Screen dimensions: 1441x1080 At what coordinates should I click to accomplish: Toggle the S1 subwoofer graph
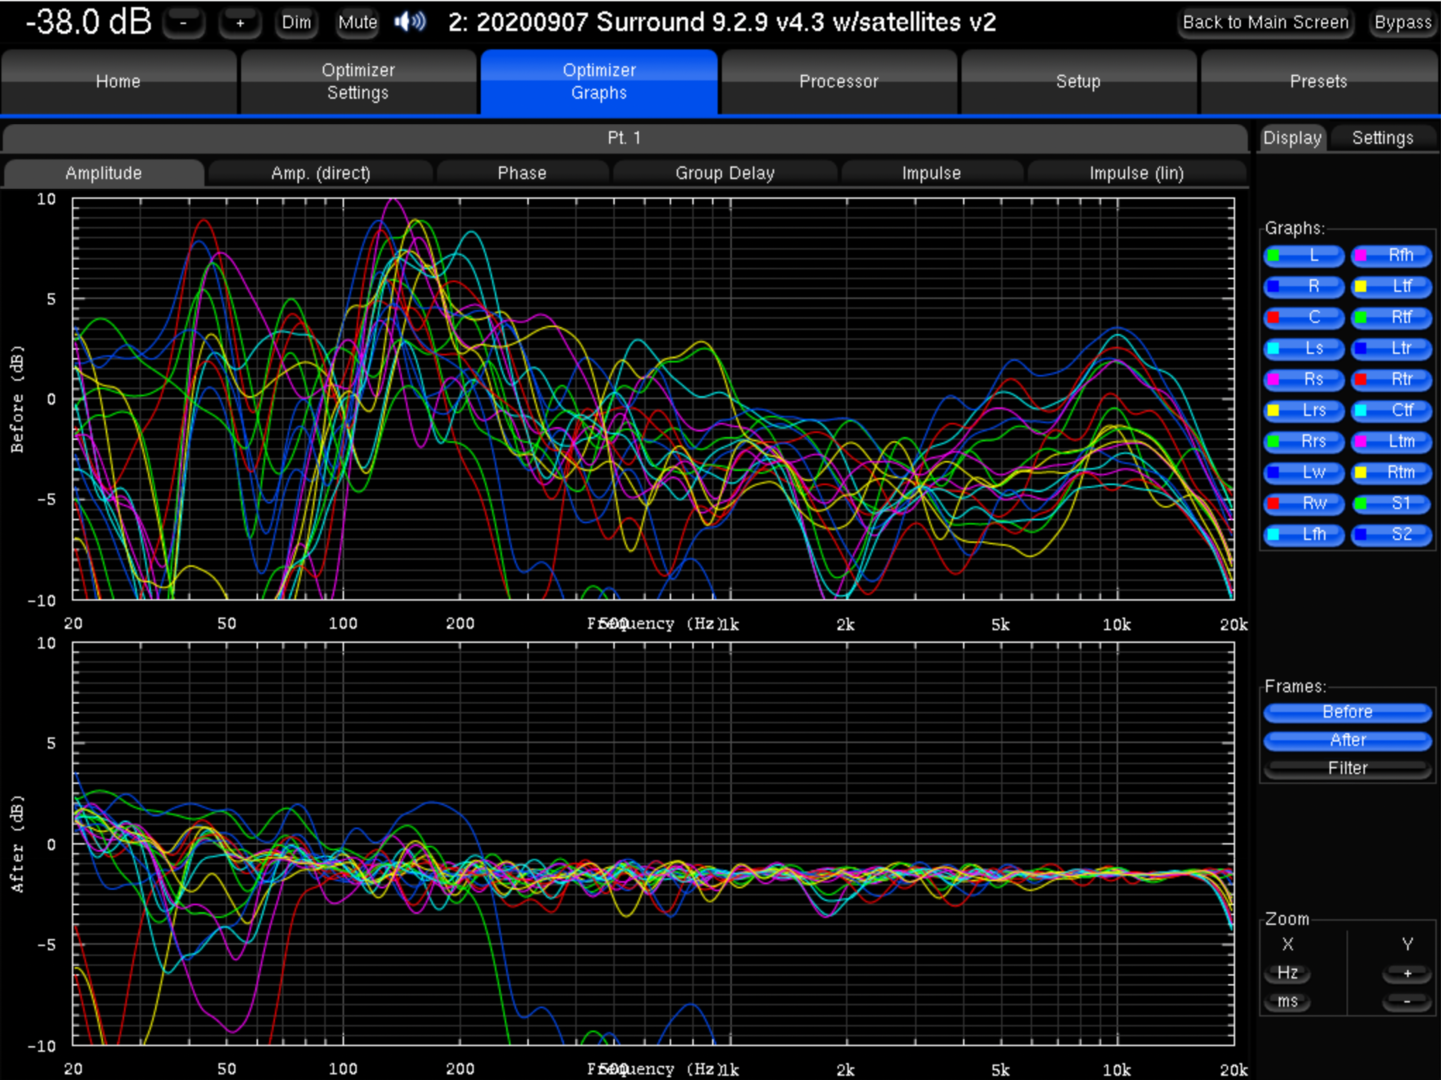pos(1391,504)
